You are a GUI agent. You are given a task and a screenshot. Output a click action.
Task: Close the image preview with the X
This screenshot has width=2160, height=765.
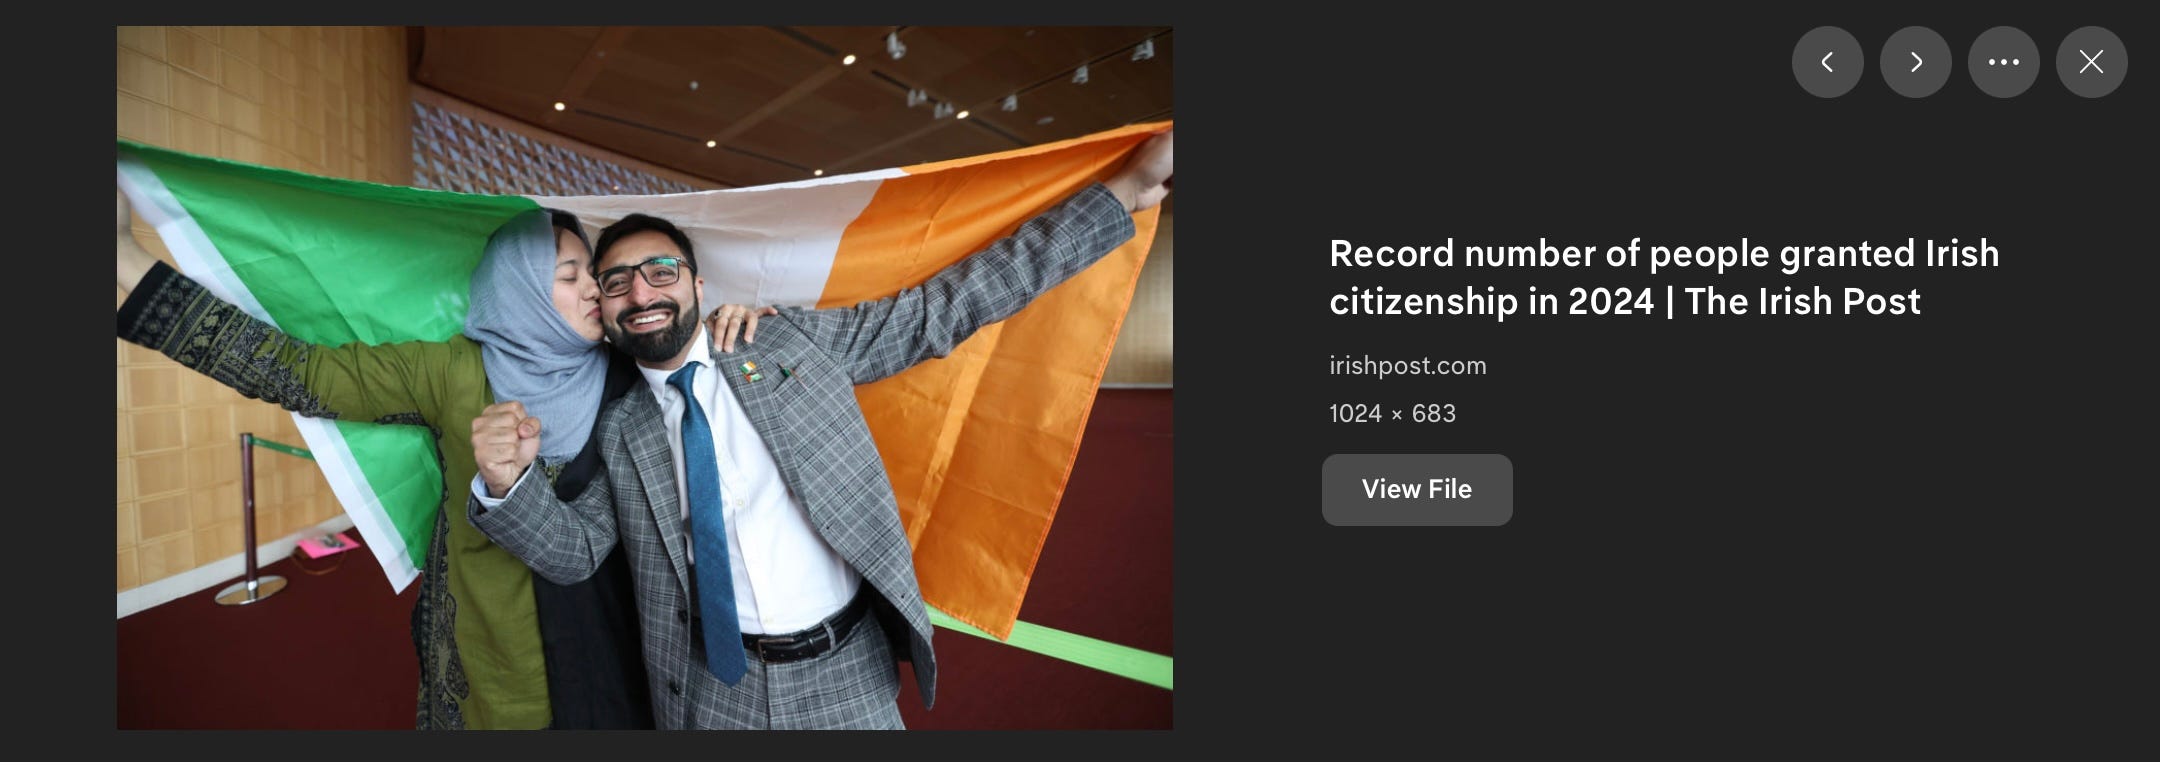click(2091, 62)
